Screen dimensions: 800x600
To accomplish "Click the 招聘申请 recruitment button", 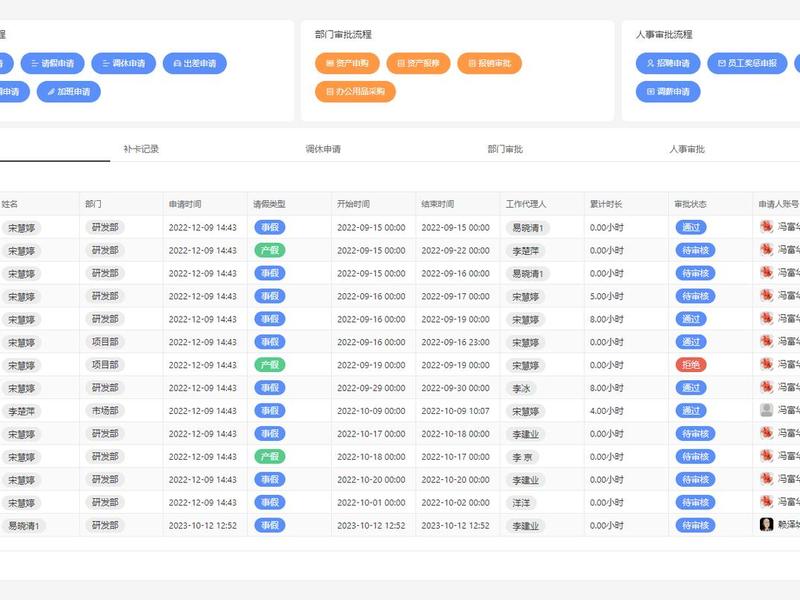I will point(668,63).
